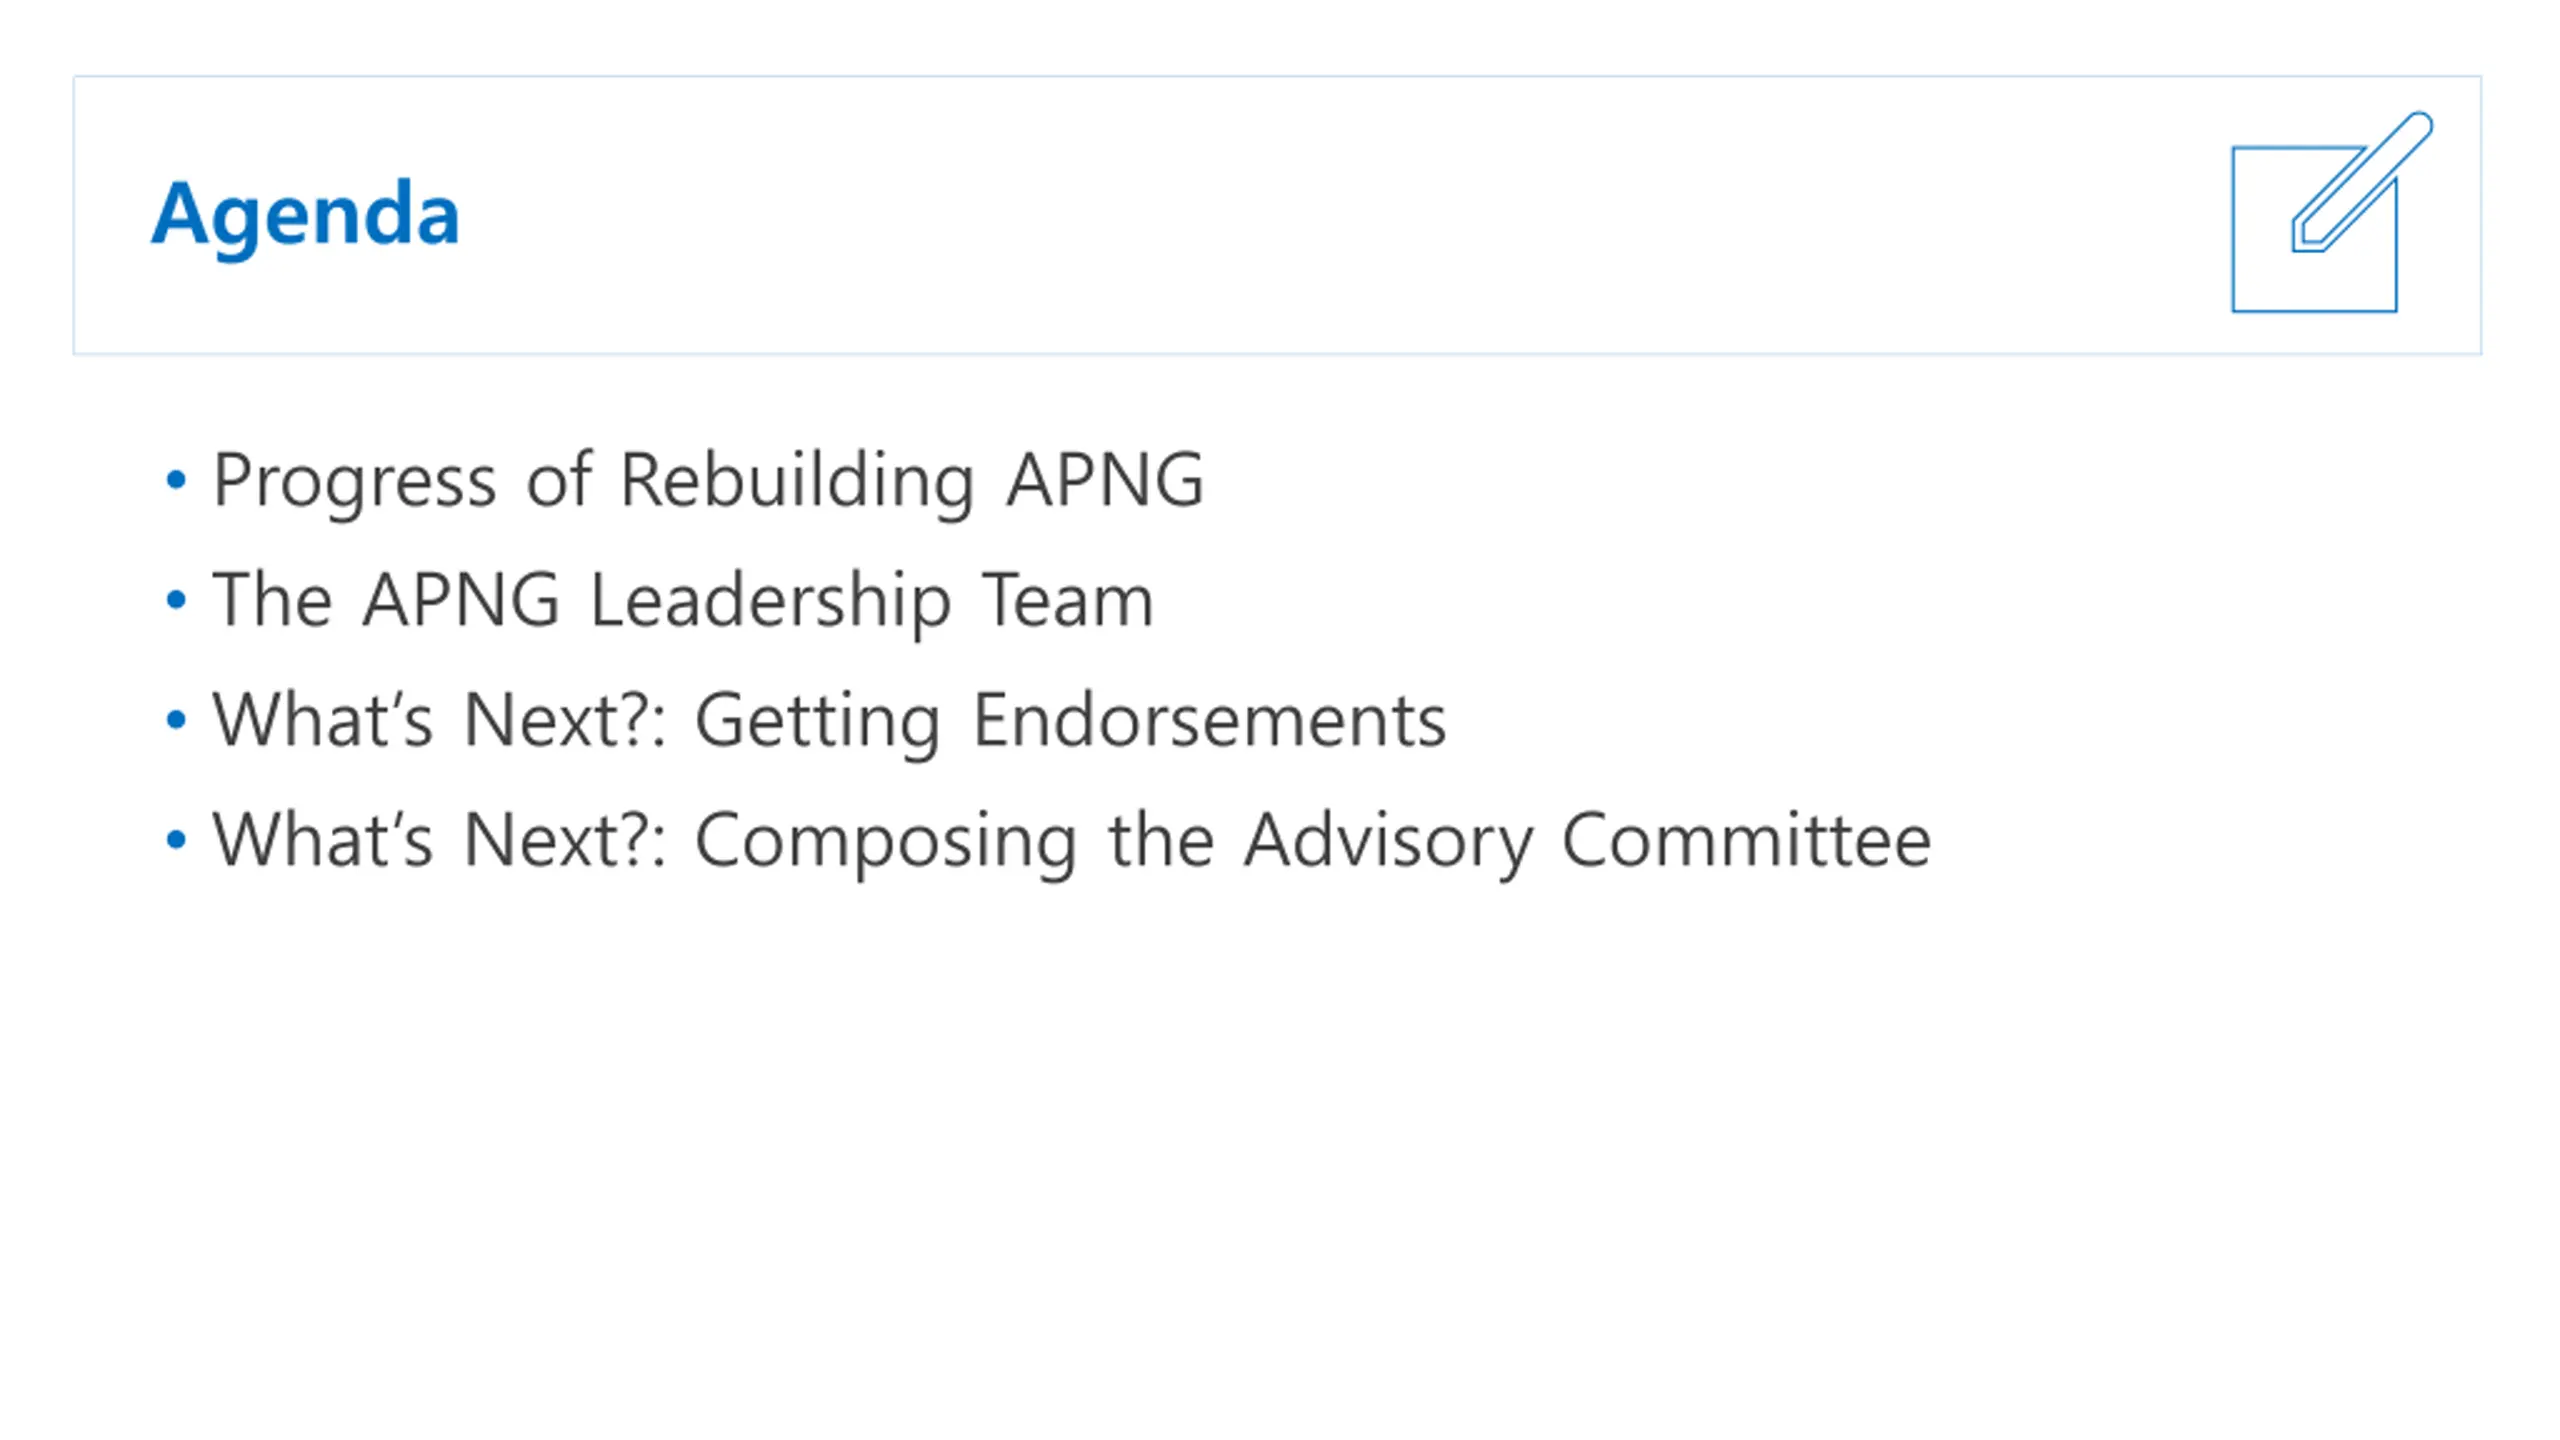This screenshot has height=1440, width=2560.
Task: Click the word "Committee" in last bullet
Action: click(1747, 840)
